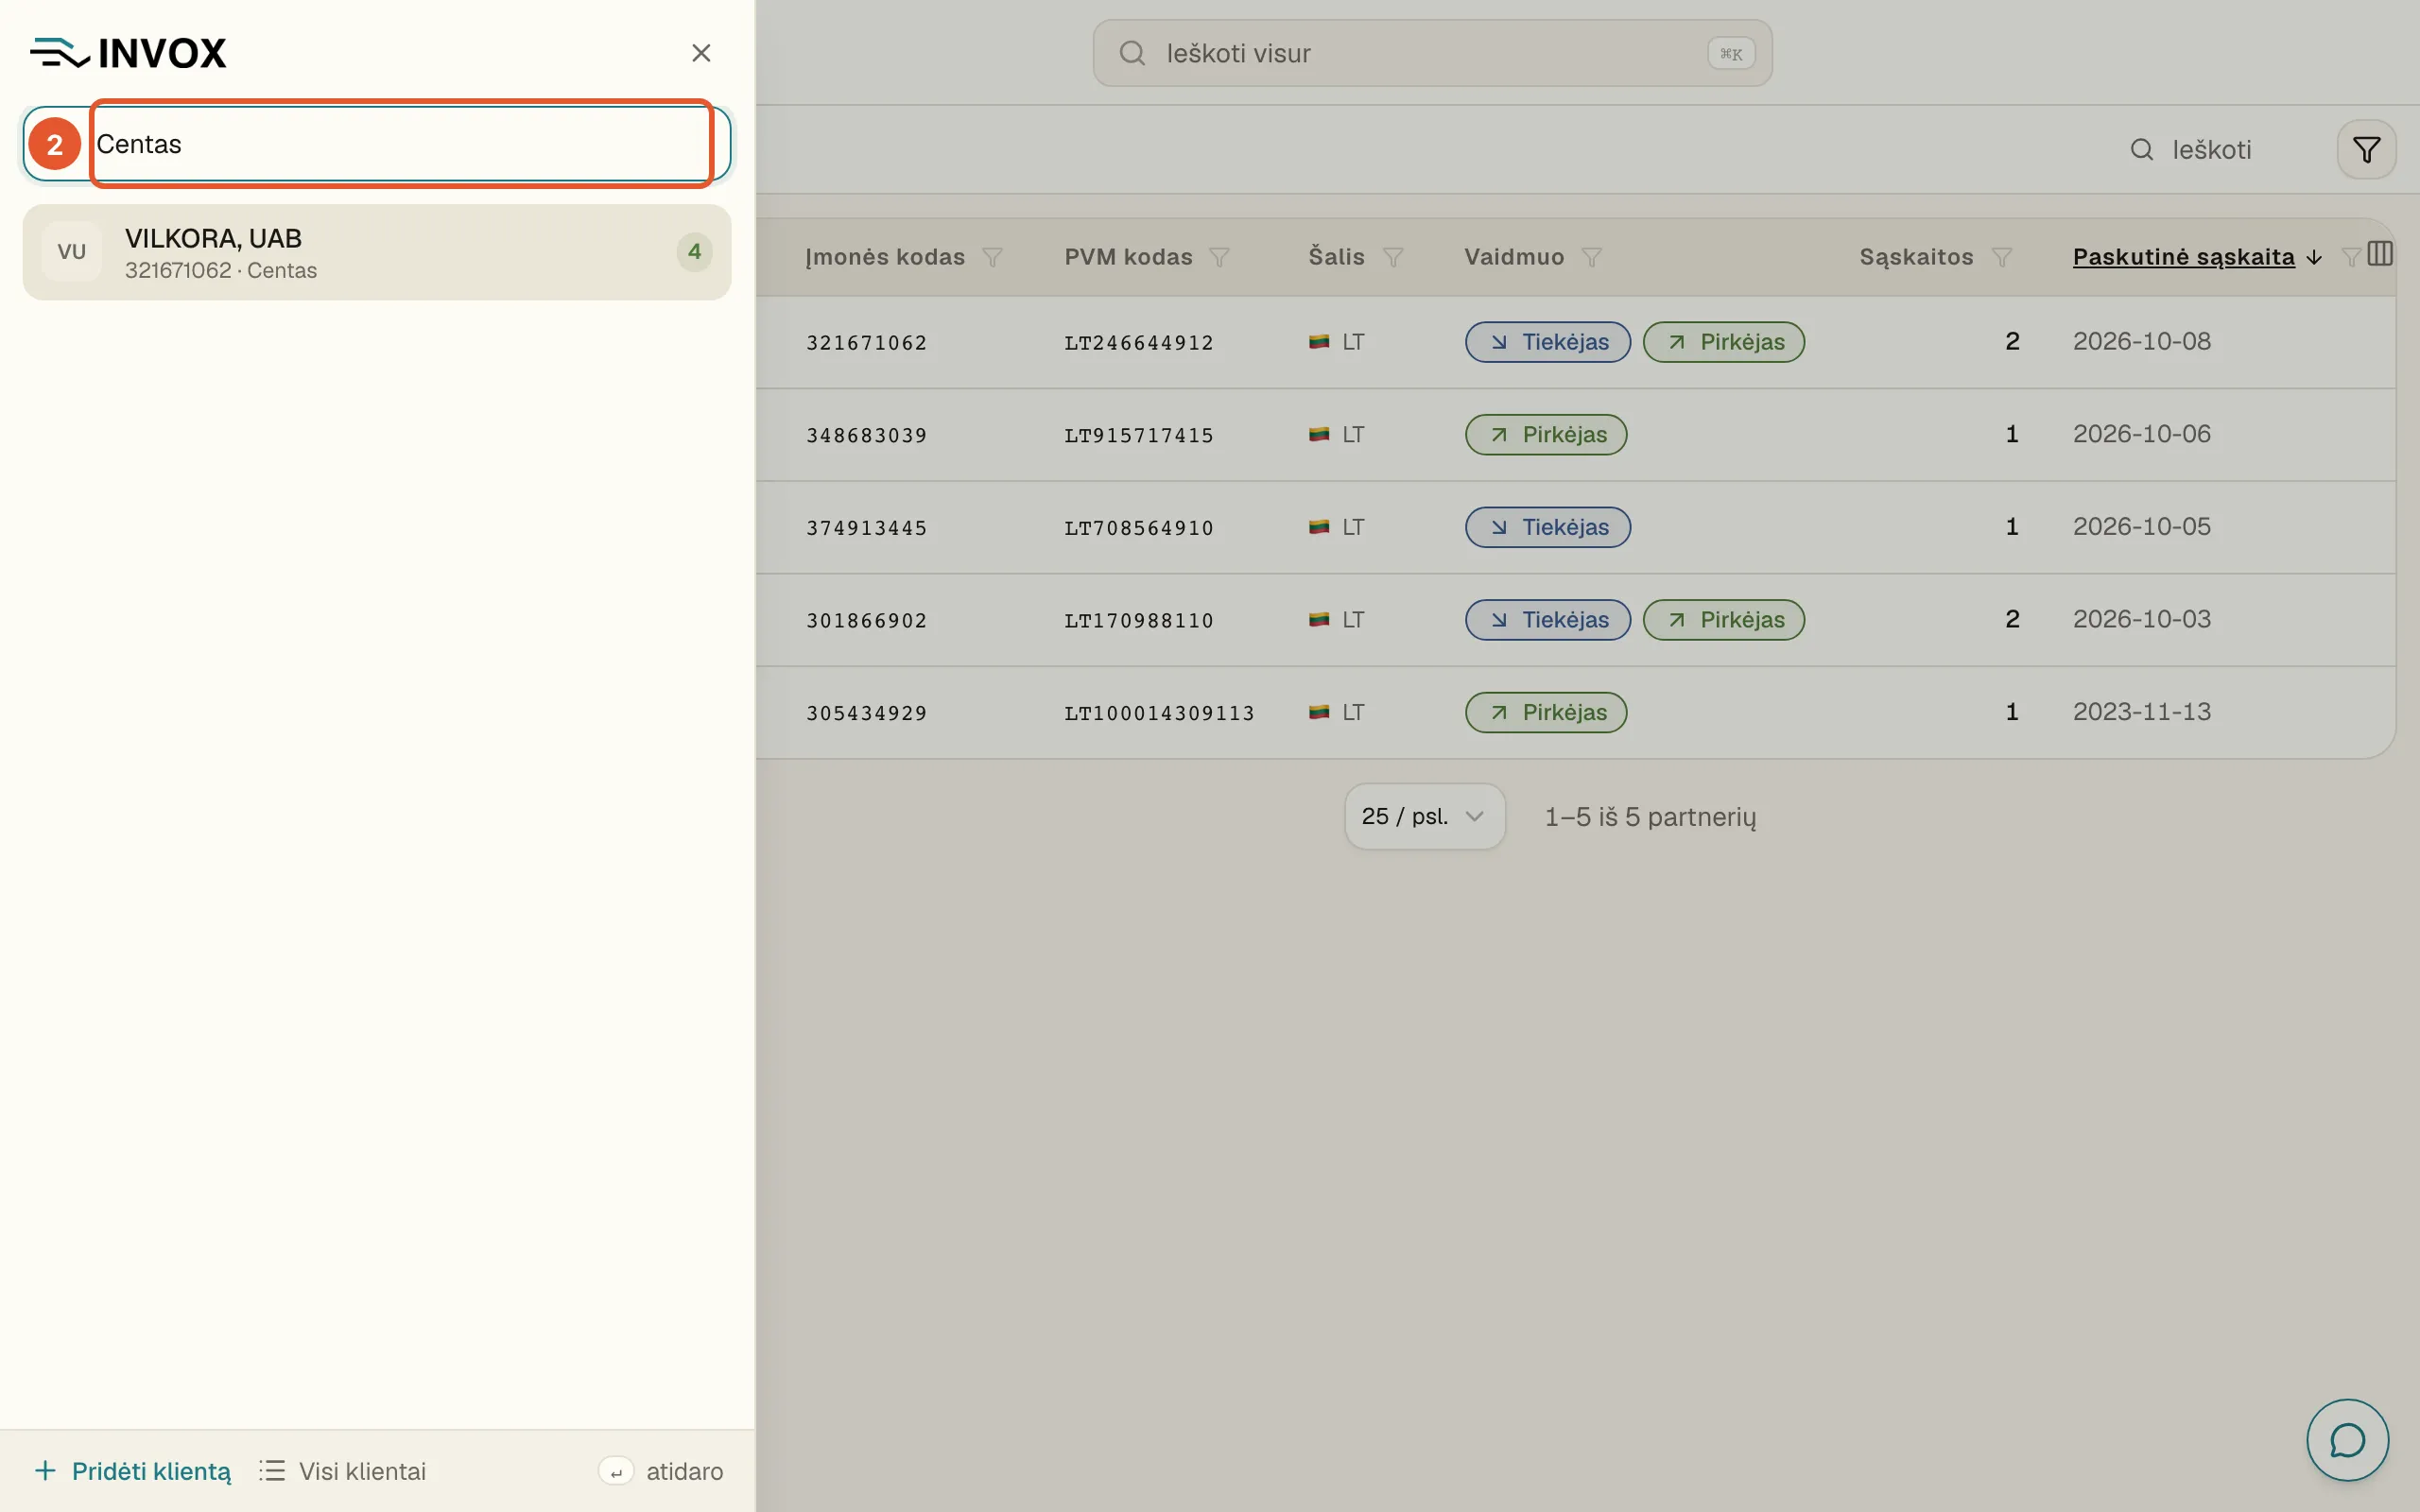Screen dimensions: 2420x1512
Task: Click Pirkėjas tag in row 348683039
Action: click(1546, 435)
